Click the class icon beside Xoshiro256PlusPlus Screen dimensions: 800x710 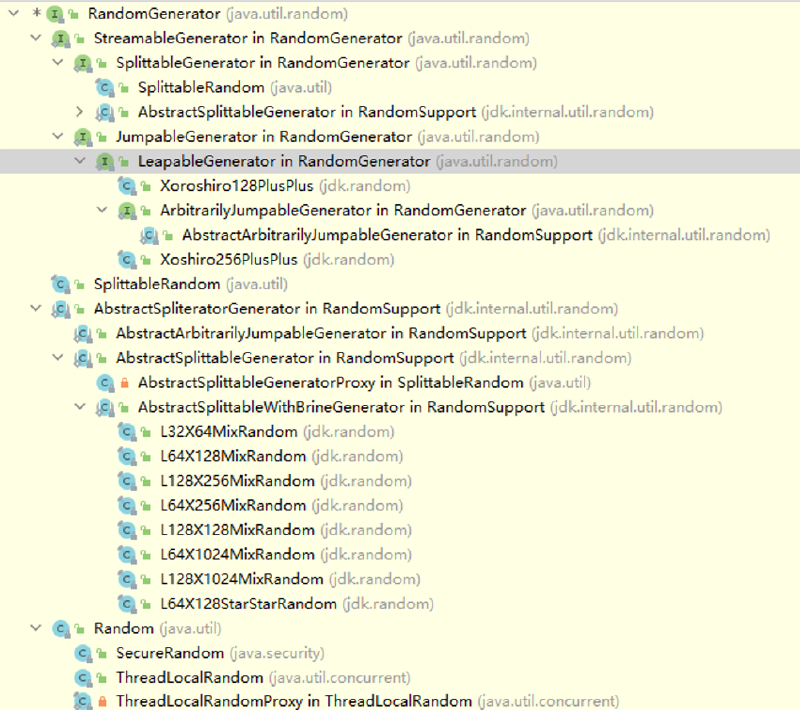coord(126,260)
